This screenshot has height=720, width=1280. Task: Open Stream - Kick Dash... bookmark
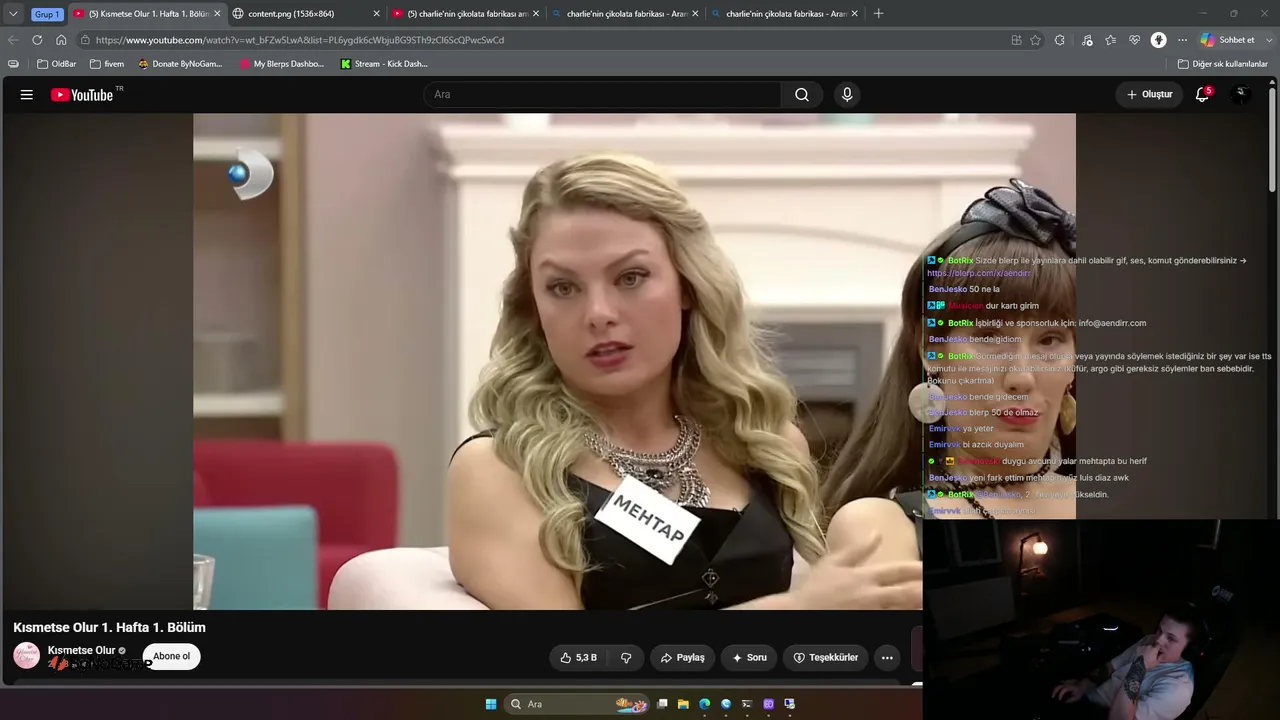[384, 64]
